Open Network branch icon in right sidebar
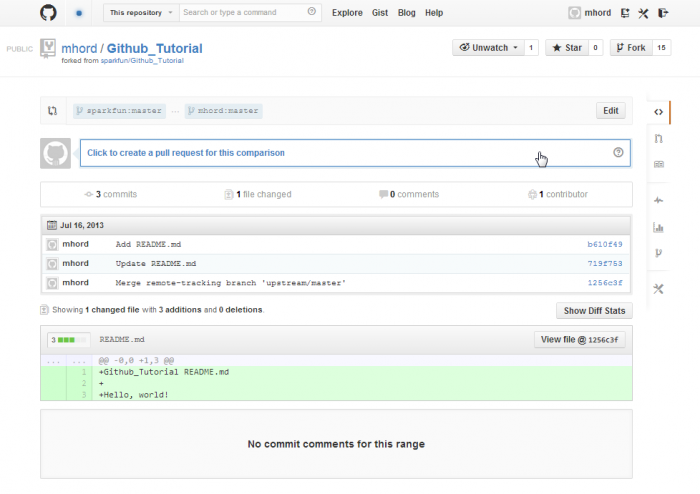The width and height of the screenshot is (700, 494). [x=658, y=253]
